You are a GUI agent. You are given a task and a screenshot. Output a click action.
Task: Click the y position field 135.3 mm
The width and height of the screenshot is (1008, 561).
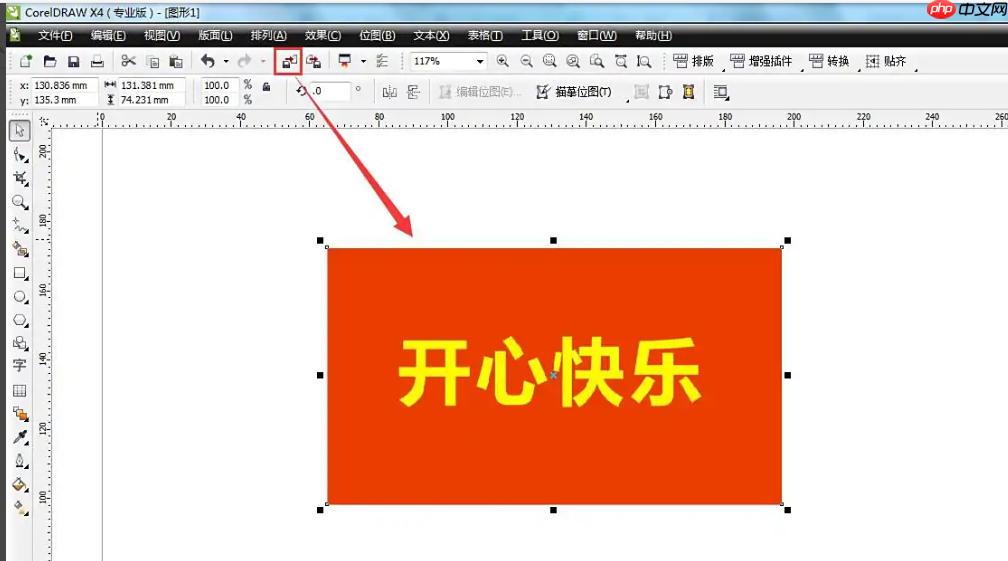(x=64, y=100)
